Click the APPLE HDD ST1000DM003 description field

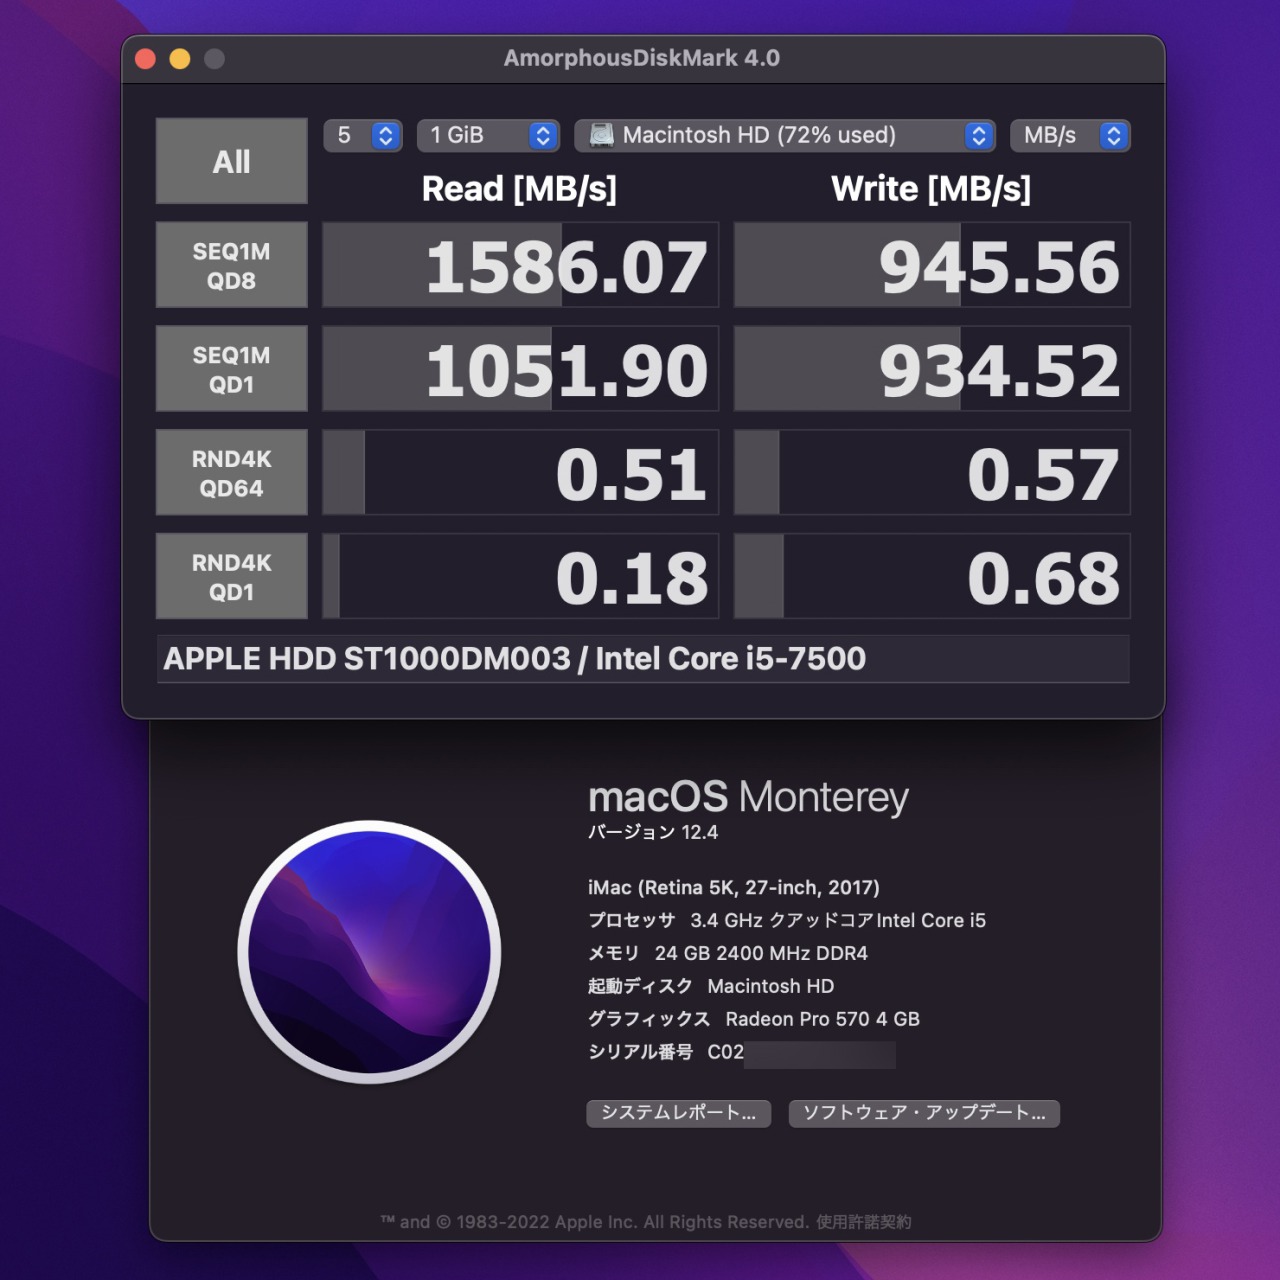643,659
